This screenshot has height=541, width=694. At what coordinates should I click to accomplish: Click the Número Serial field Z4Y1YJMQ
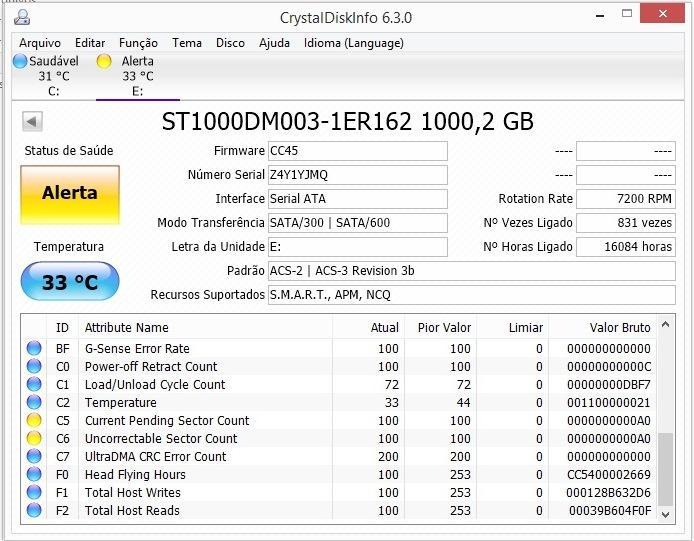click(358, 175)
